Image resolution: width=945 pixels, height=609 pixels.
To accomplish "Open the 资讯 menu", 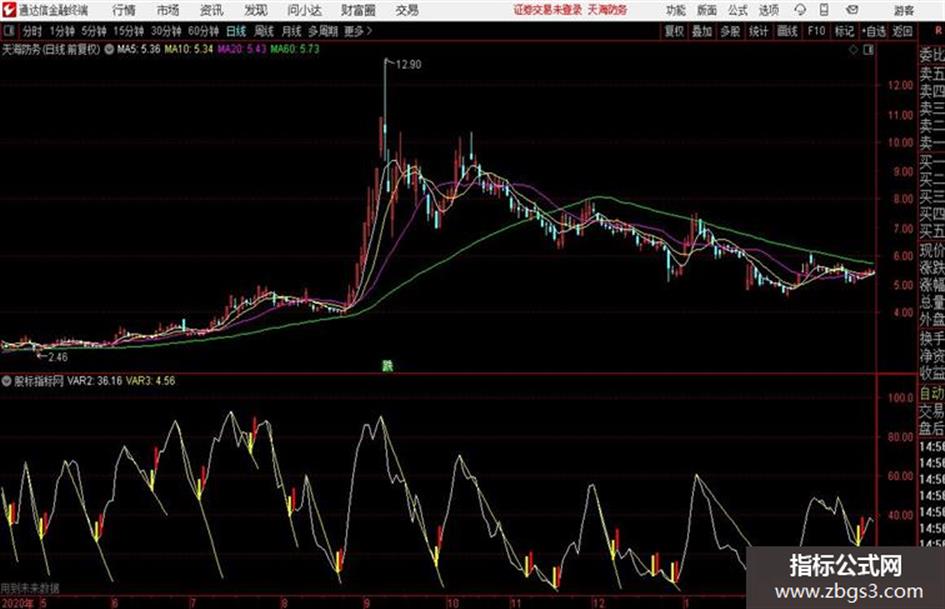I will coord(212,10).
